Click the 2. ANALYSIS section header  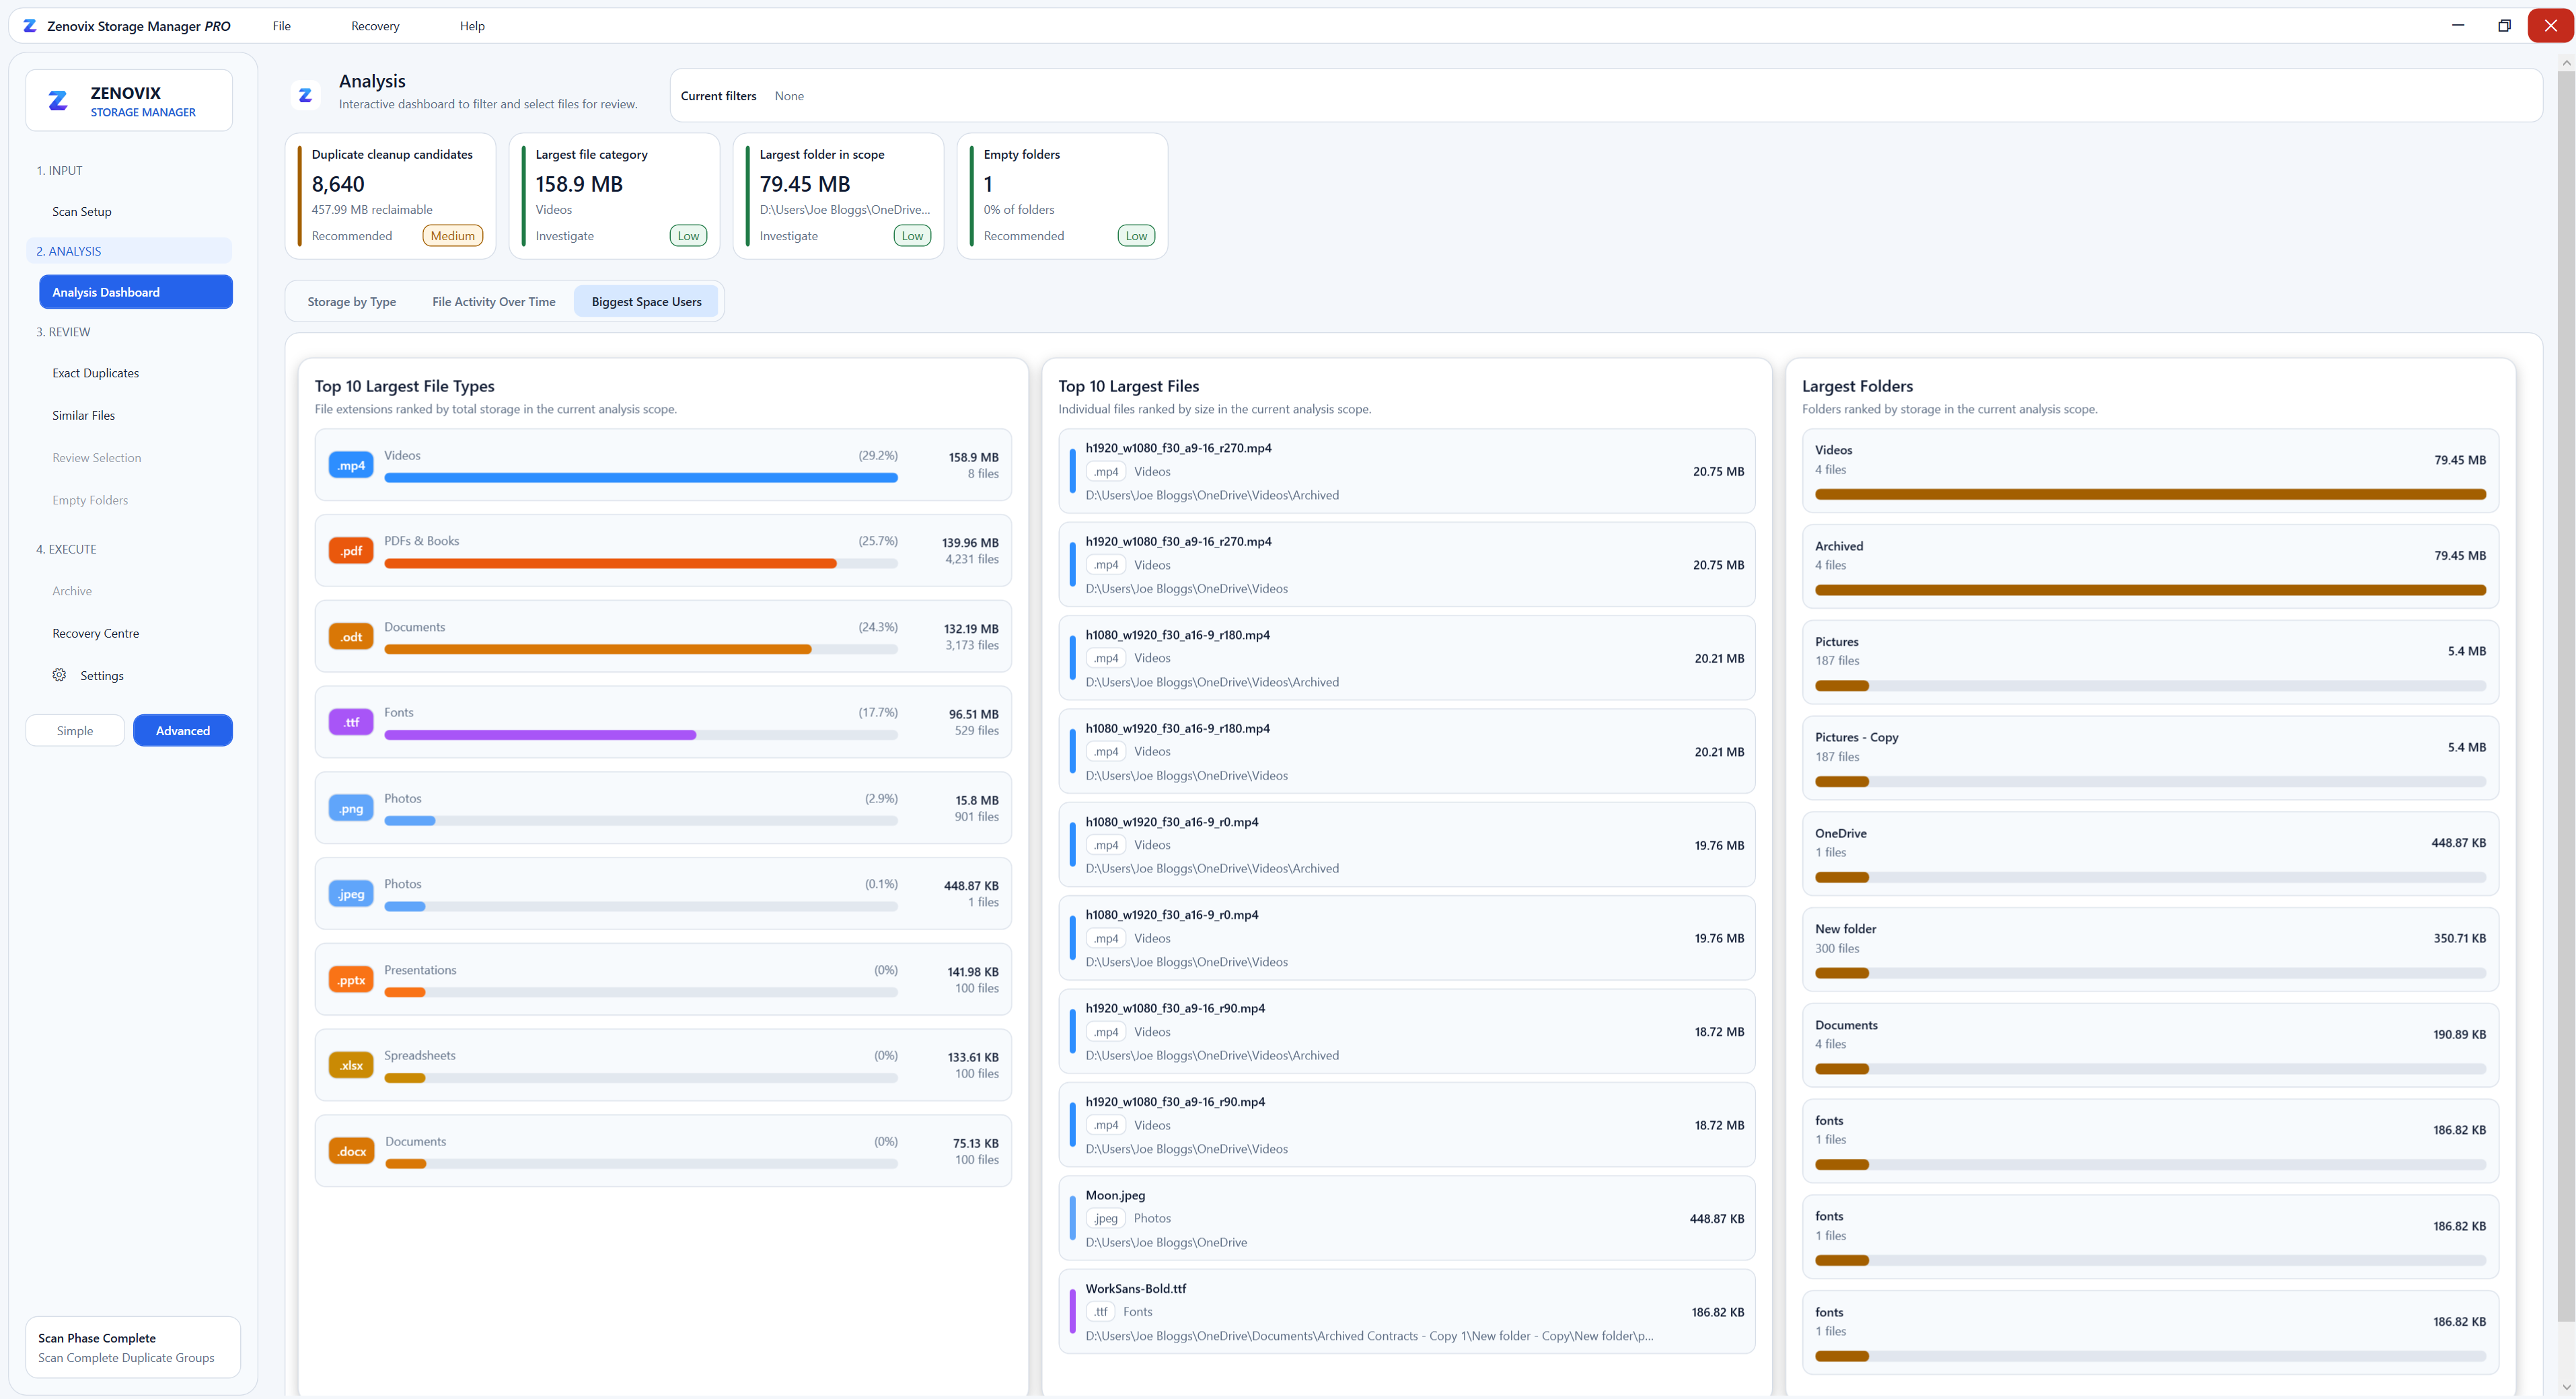(129, 251)
